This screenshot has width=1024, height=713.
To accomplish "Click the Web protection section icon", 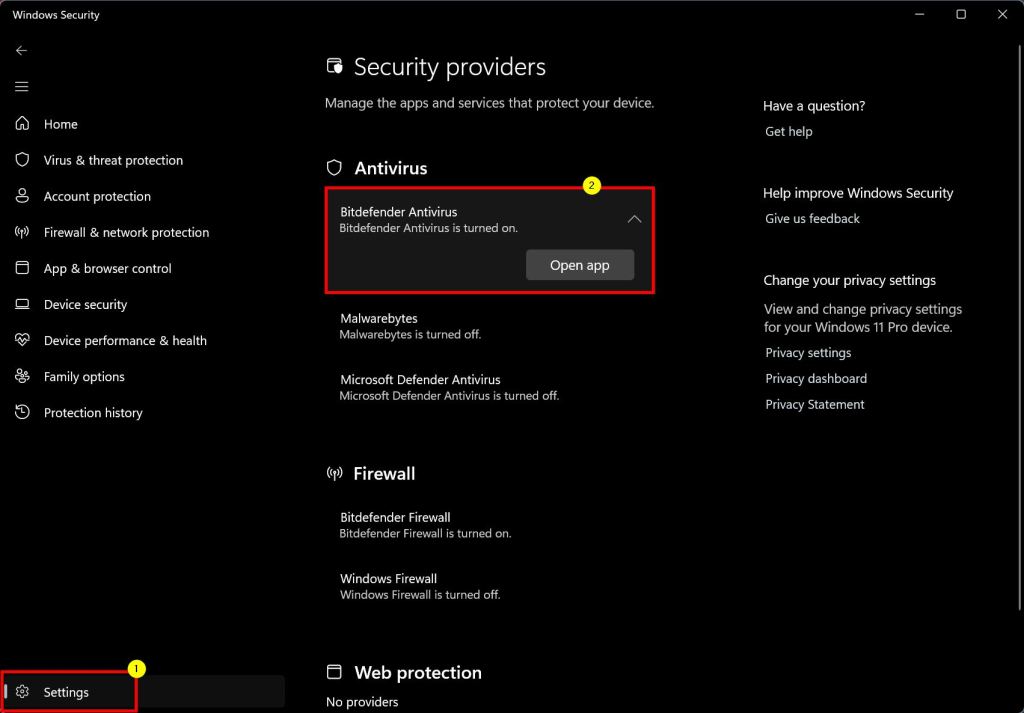I will click(334, 672).
